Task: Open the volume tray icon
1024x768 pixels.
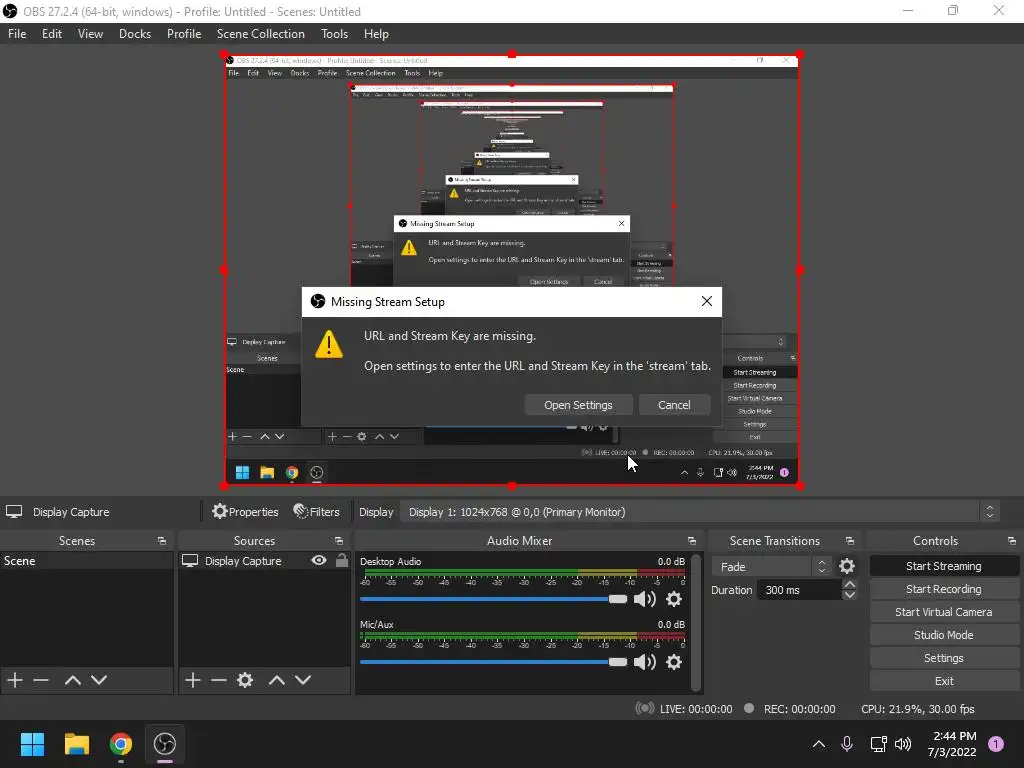Action: 903,744
